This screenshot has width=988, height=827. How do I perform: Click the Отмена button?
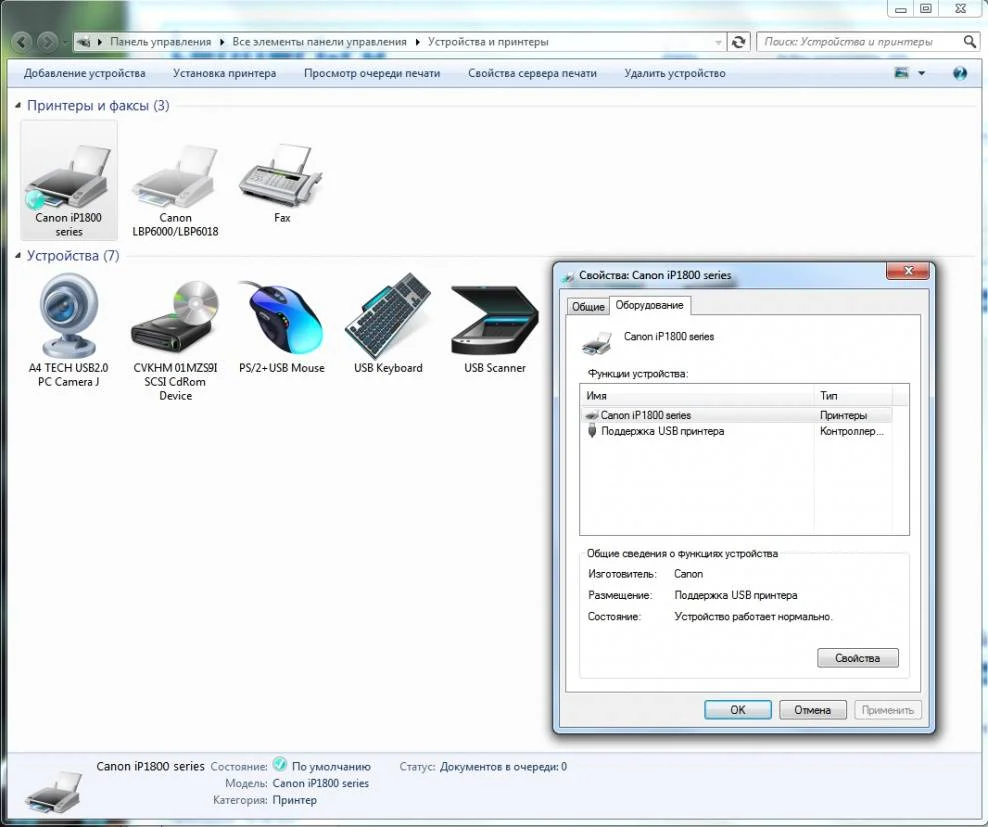tap(812, 710)
